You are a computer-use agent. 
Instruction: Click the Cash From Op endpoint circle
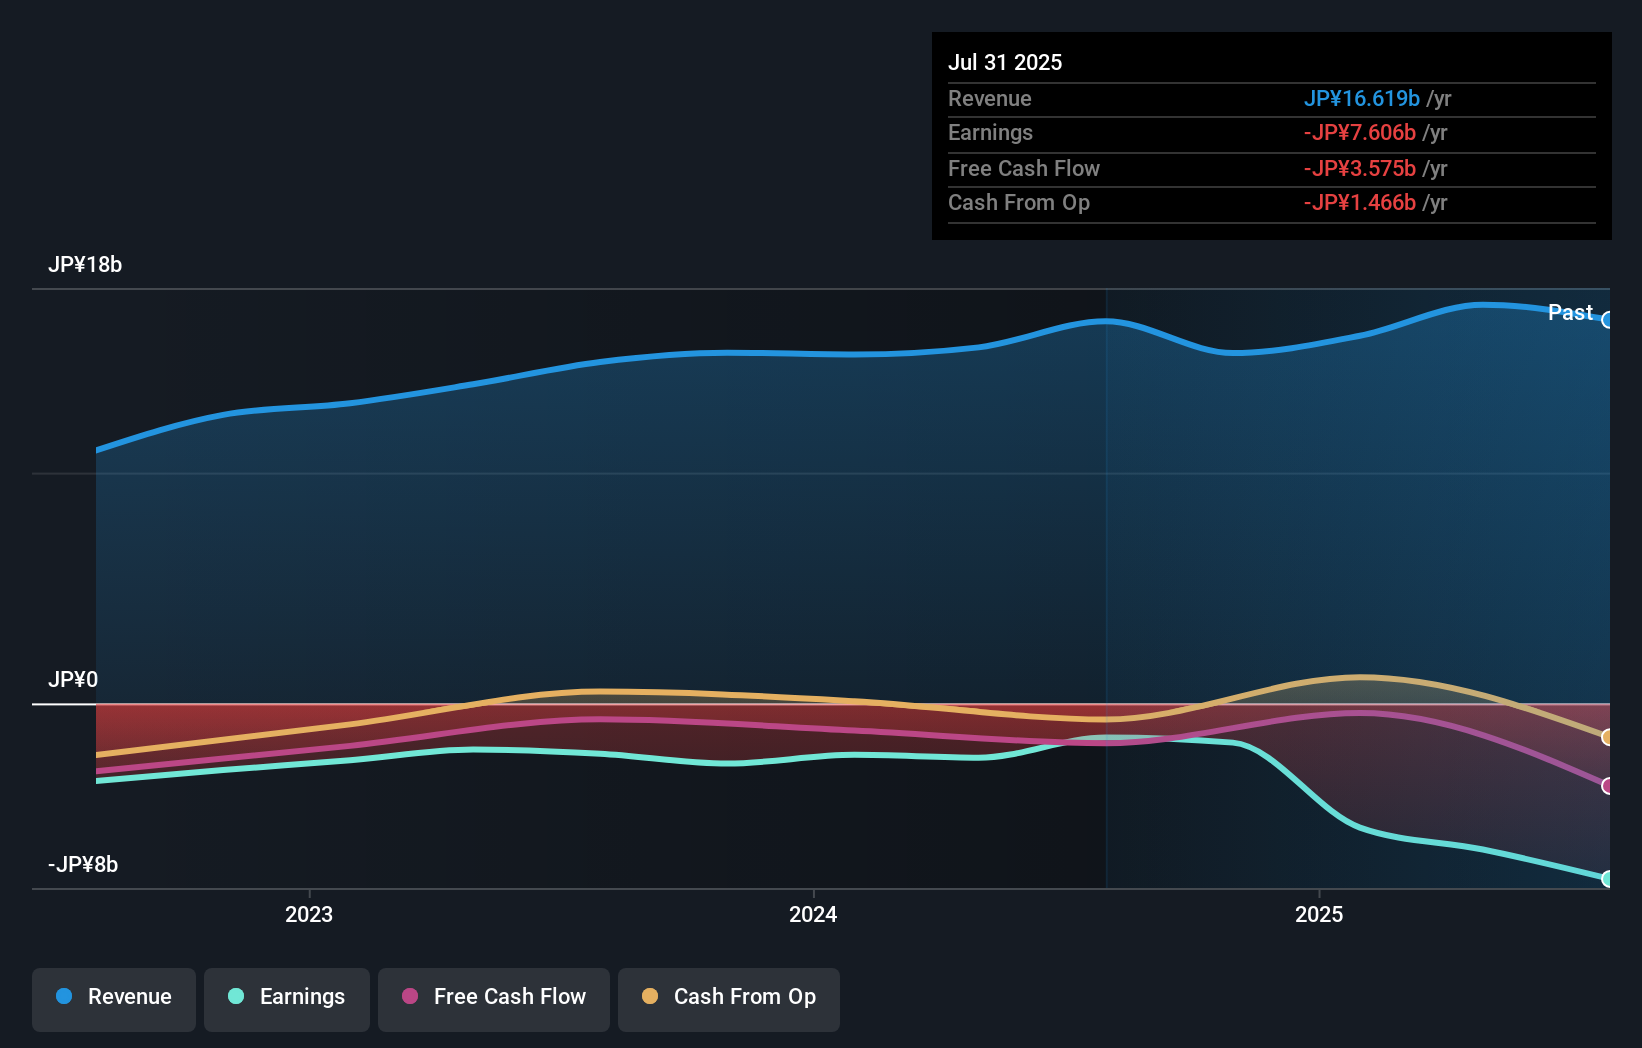point(1608,737)
